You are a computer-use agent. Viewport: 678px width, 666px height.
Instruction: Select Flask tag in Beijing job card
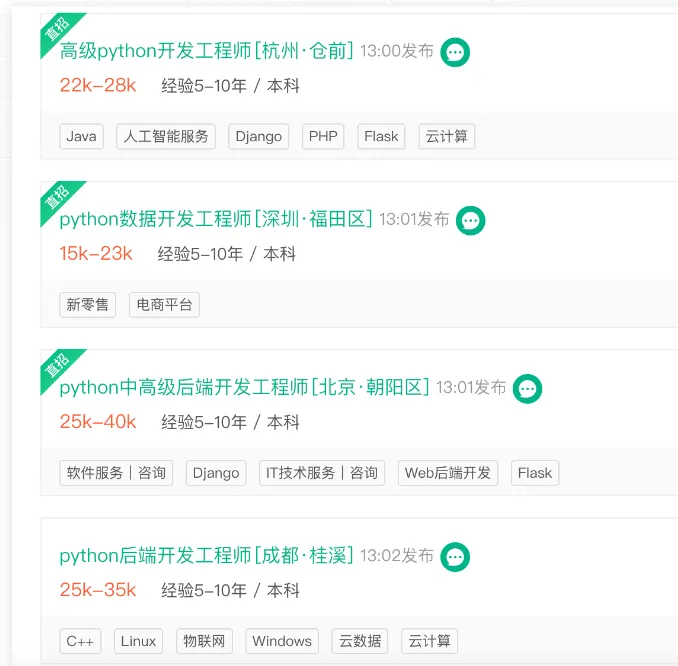pos(535,473)
